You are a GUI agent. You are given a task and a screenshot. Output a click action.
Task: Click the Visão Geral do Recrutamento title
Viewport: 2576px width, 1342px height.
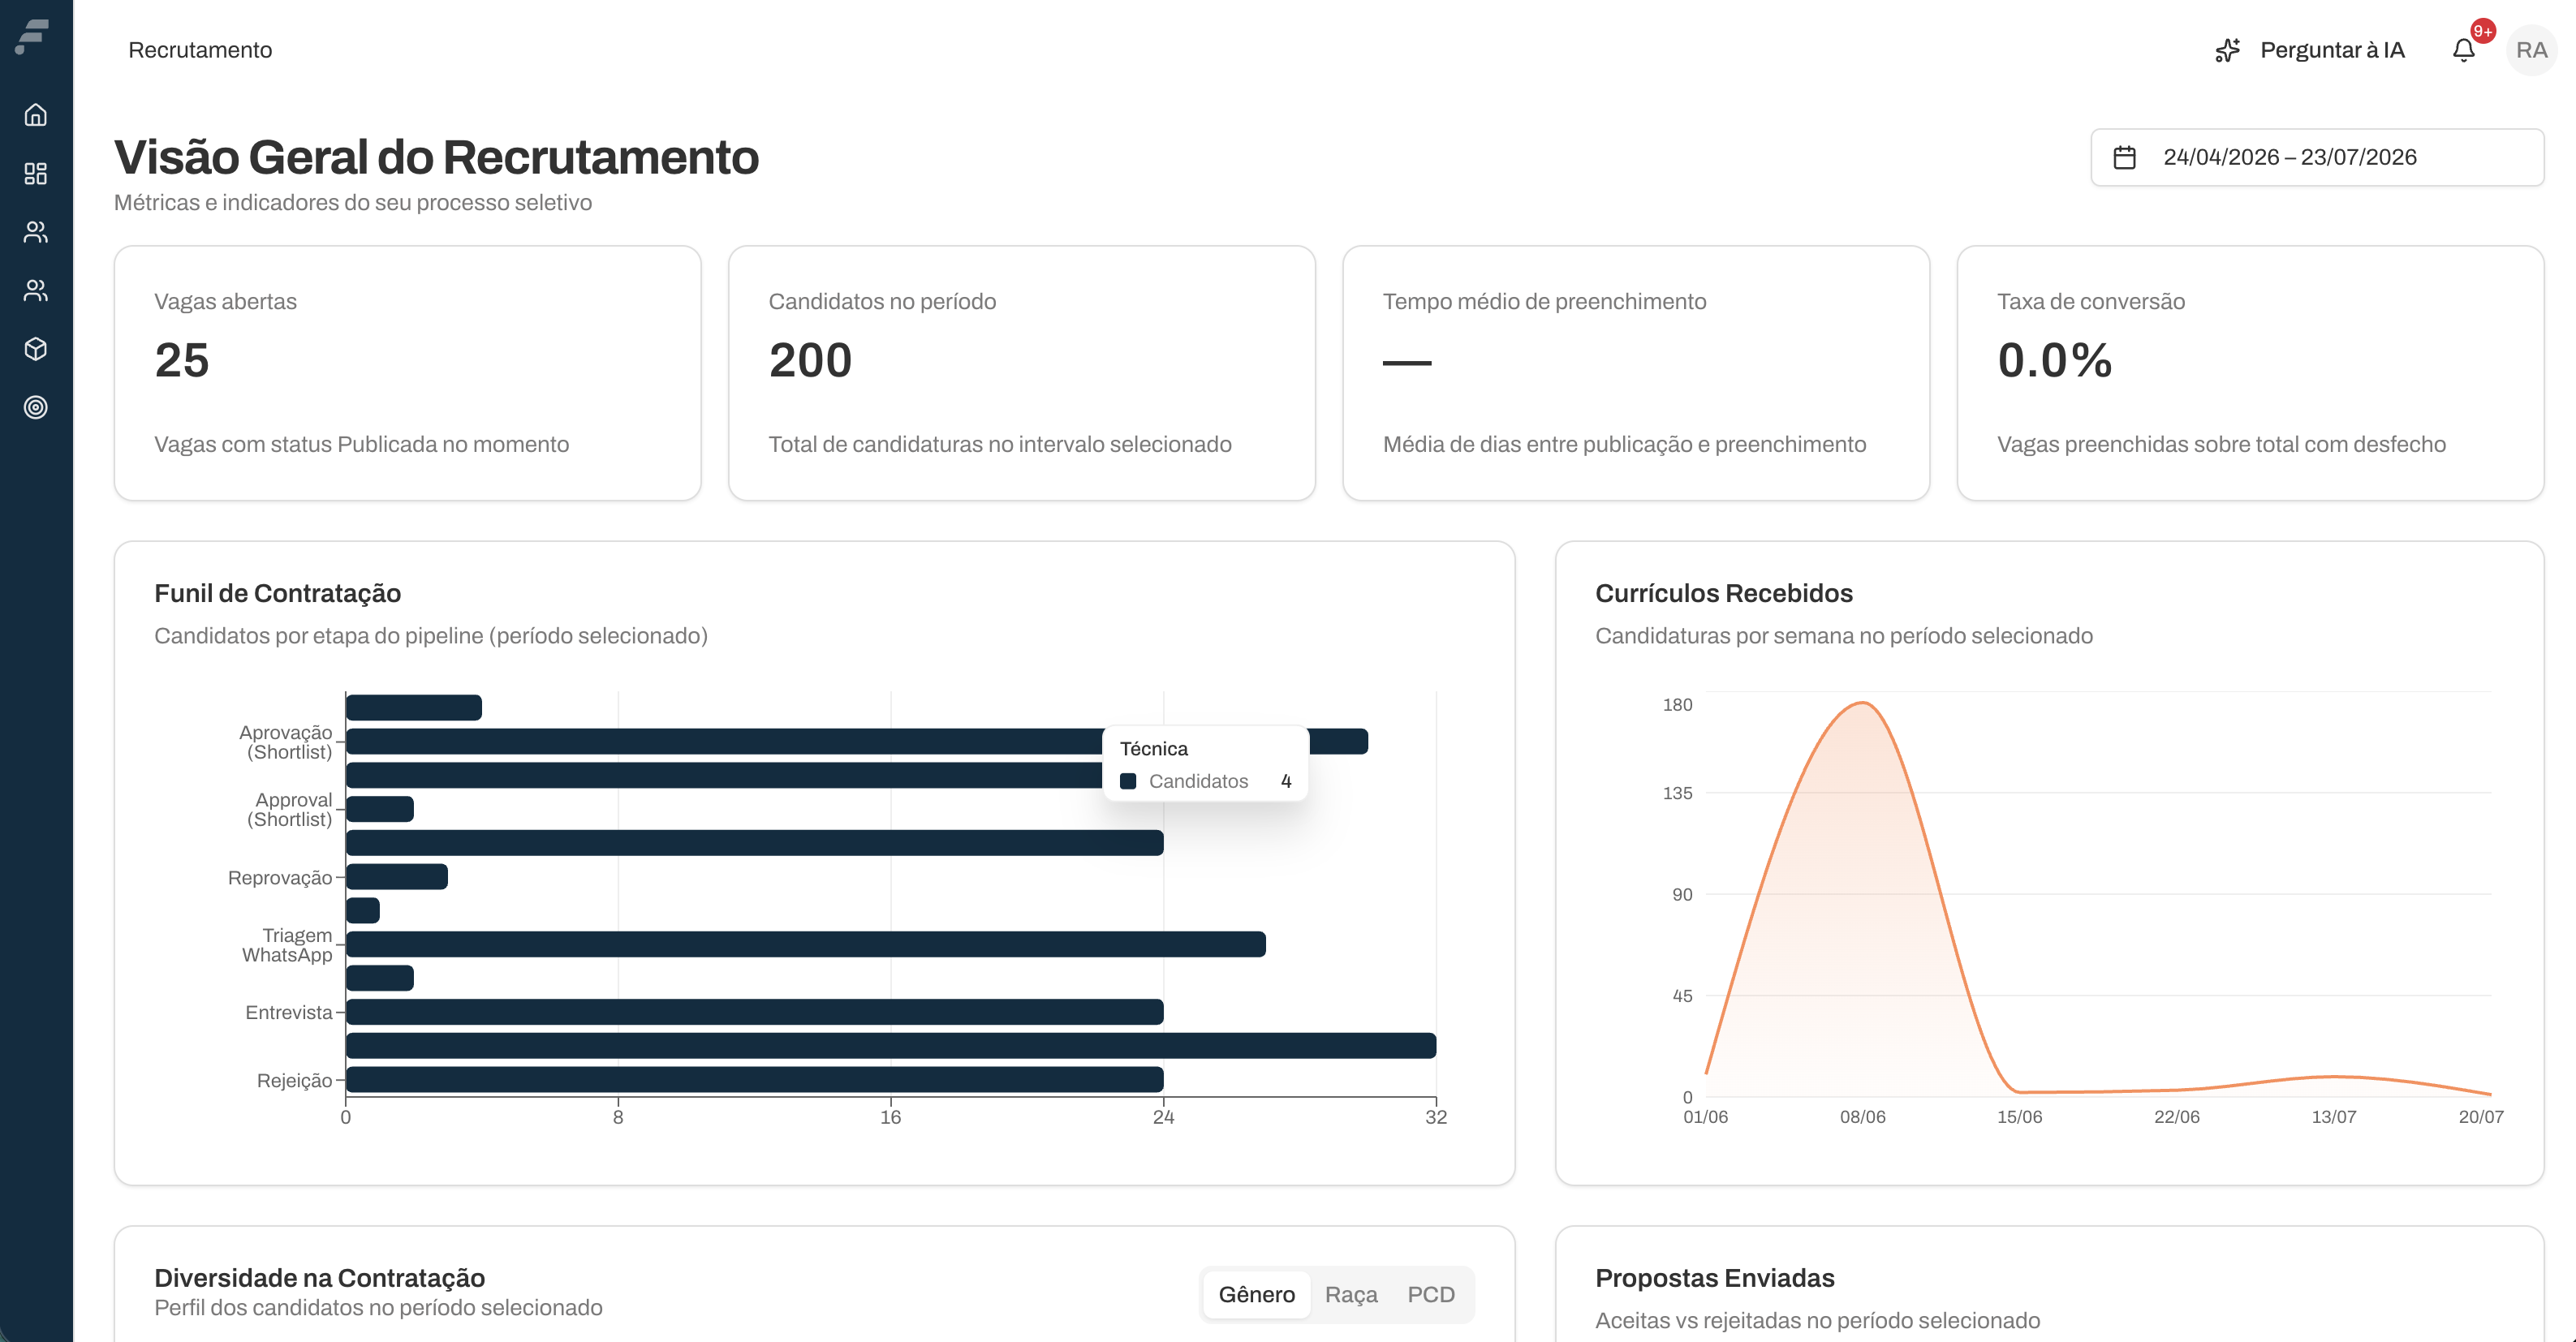tap(436, 157)
